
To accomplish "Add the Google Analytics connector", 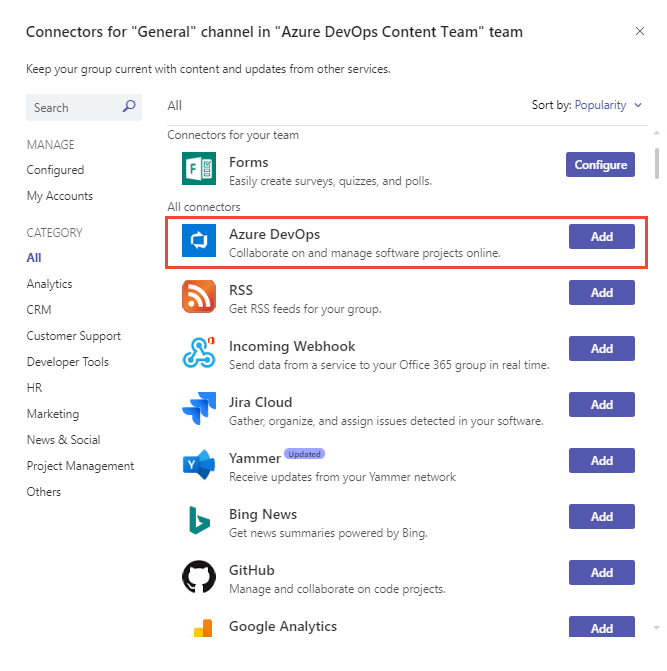I will coord(602,626).
